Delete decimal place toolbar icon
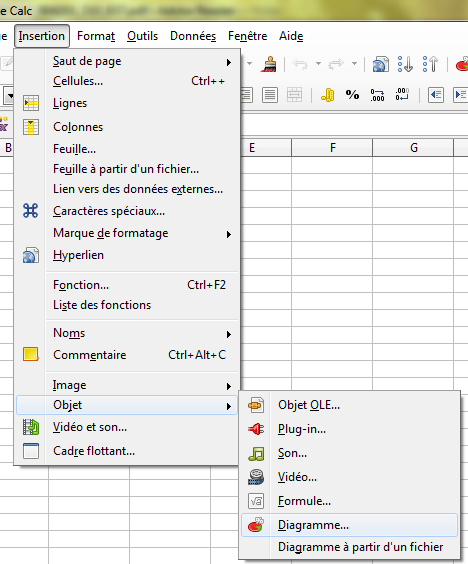This screenshot has width=468, height=564. [x=402, y=95]
